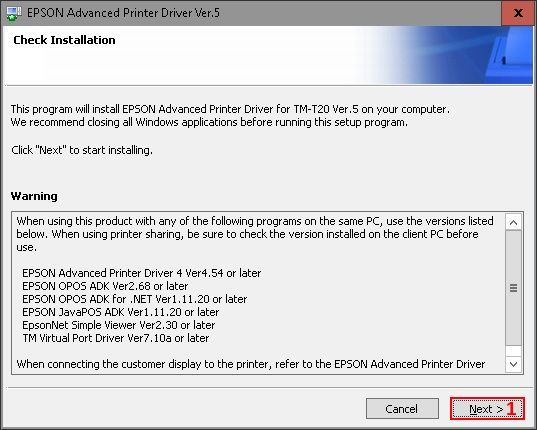Image resolution: width=537 pixels, height=430 pixels.
Task: Click the EPSON Advanced Printer Driver 4 Ver4.54 line
Action: tap(141, 273)
